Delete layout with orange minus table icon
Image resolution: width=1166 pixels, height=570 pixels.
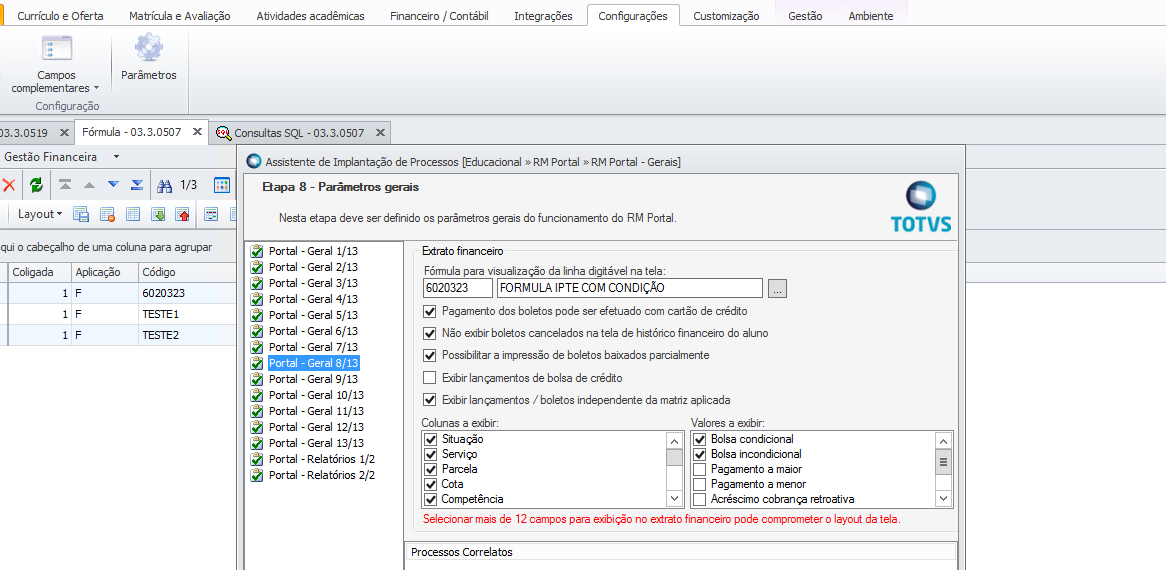coord(107,214)
